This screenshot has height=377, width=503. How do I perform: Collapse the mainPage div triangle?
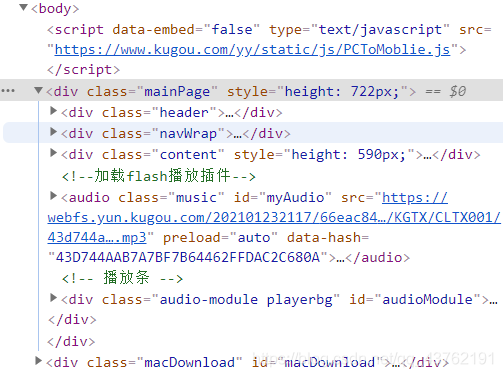pyautogui.click(x=38, y=90)
